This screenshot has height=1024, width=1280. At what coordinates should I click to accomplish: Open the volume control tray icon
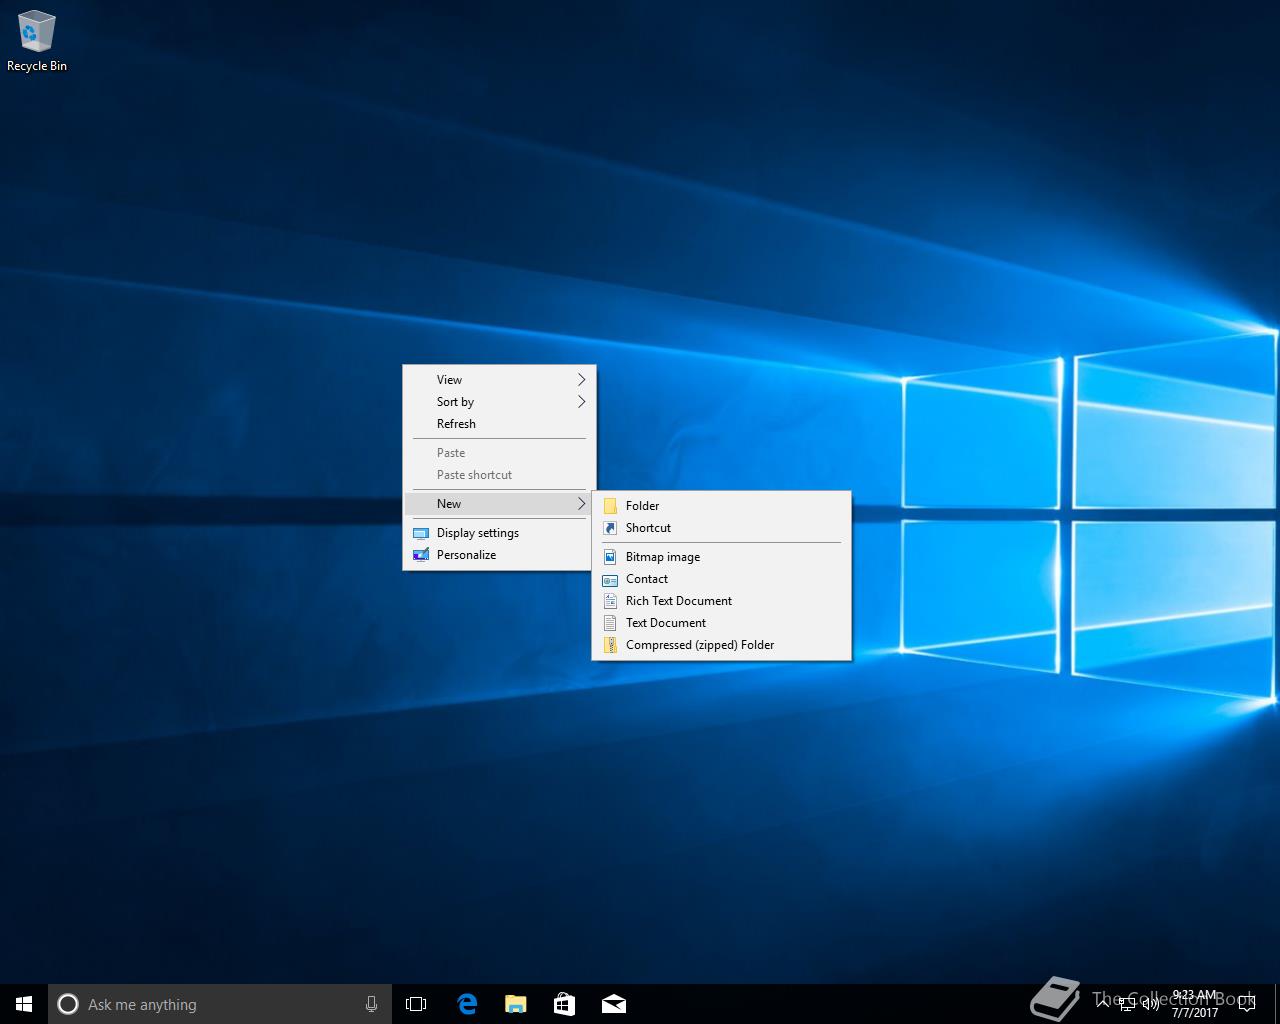(1151, 1004)
